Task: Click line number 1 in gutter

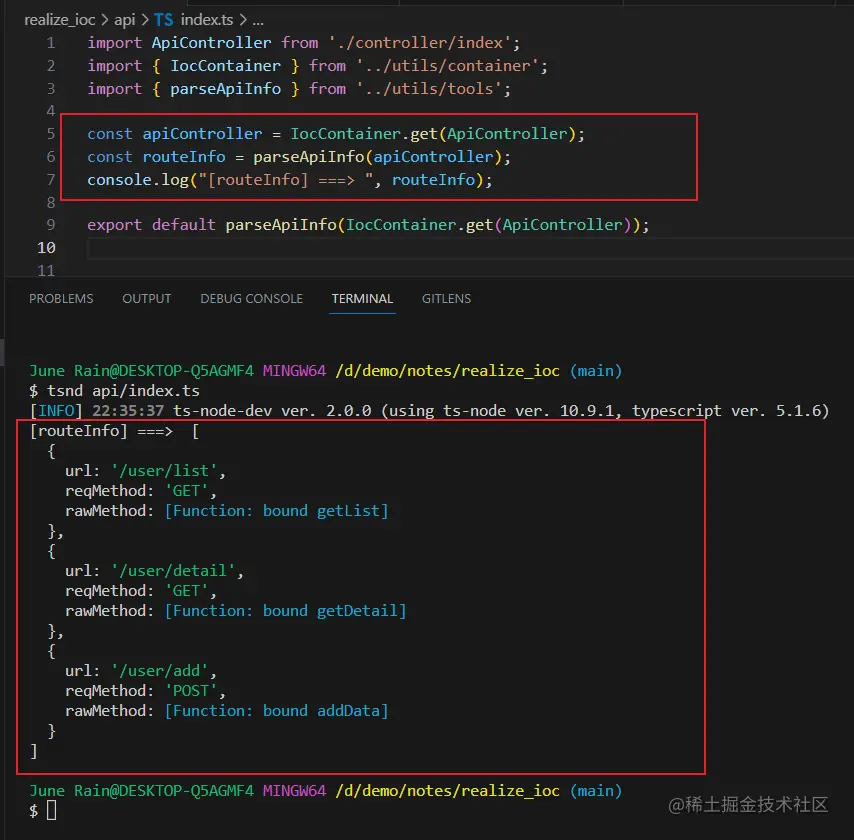Action: coord(51,42)
